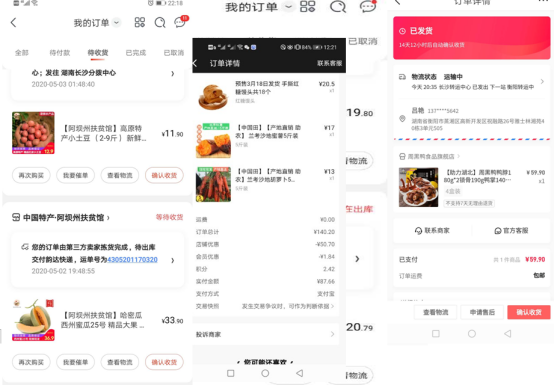Tap the 联系商家 headset icon

(x=418, y=231)
